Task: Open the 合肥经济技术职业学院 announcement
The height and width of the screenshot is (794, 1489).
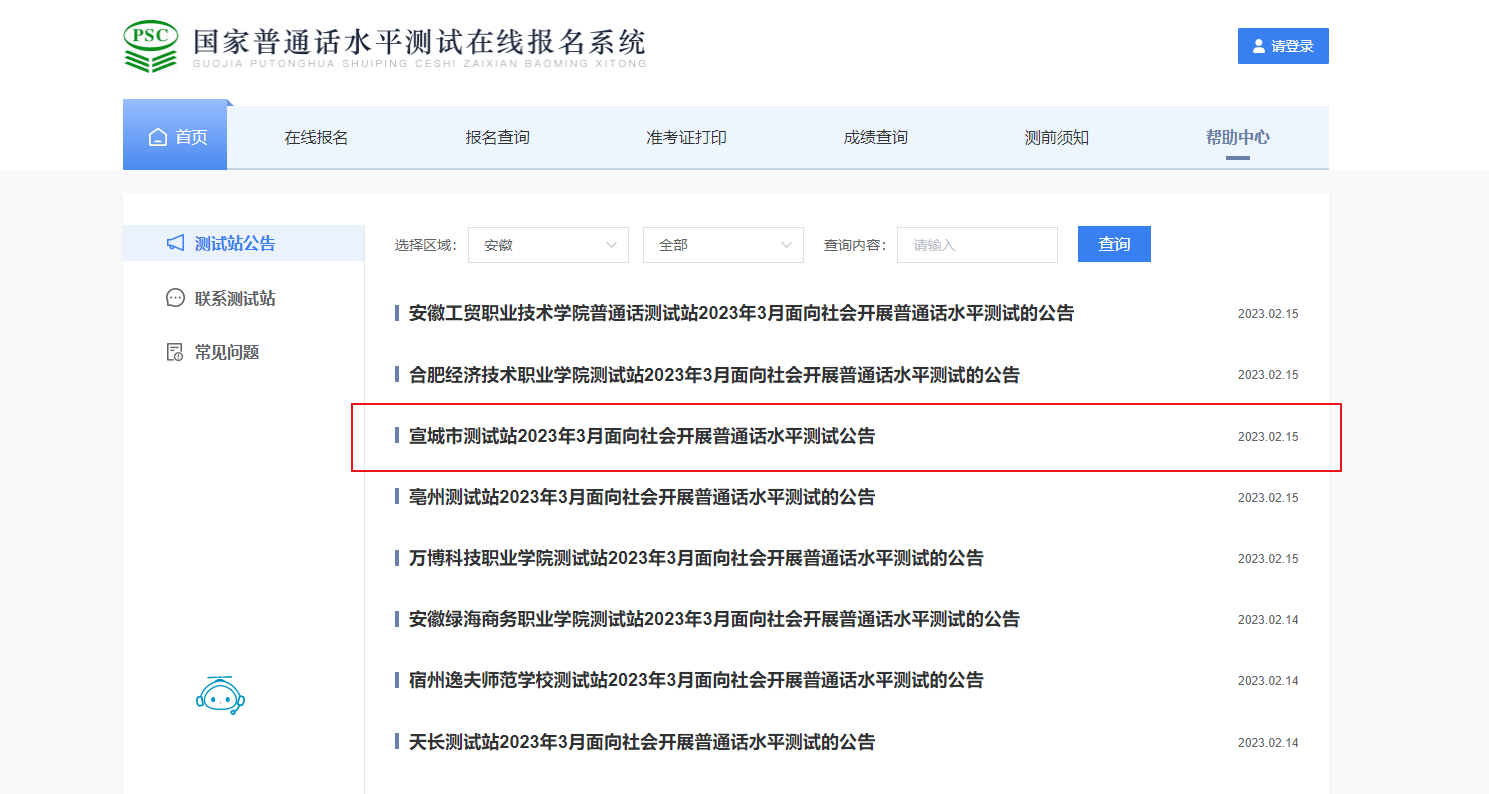Action: 714,375
